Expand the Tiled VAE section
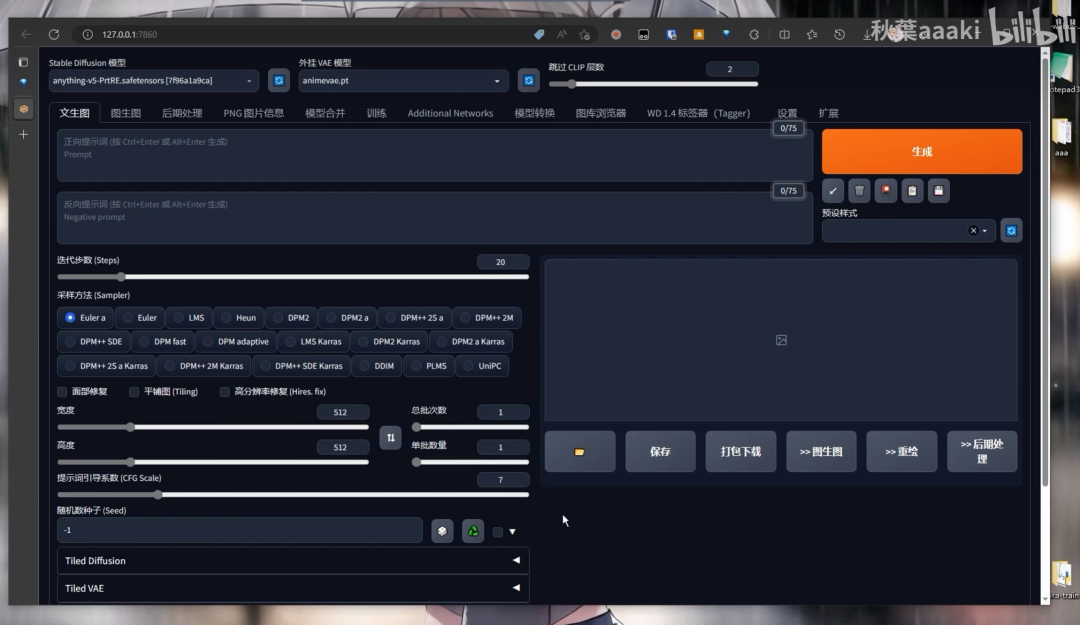 (293, 588)
